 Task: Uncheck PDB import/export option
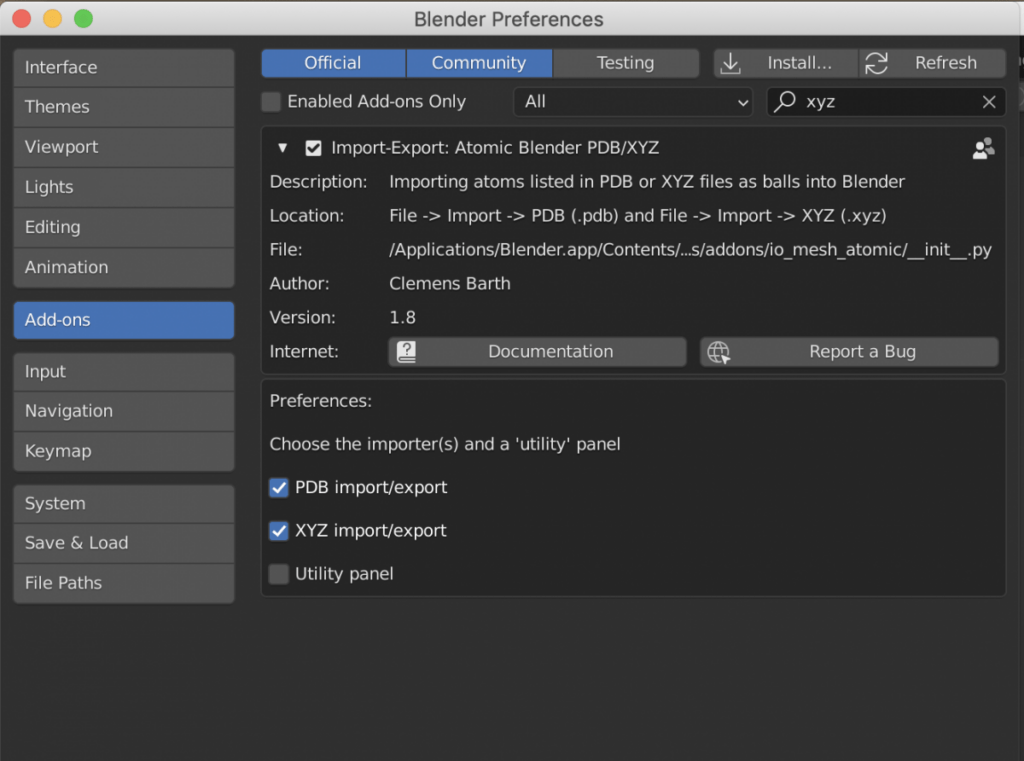pyautogui.click(x=279, y=487)
